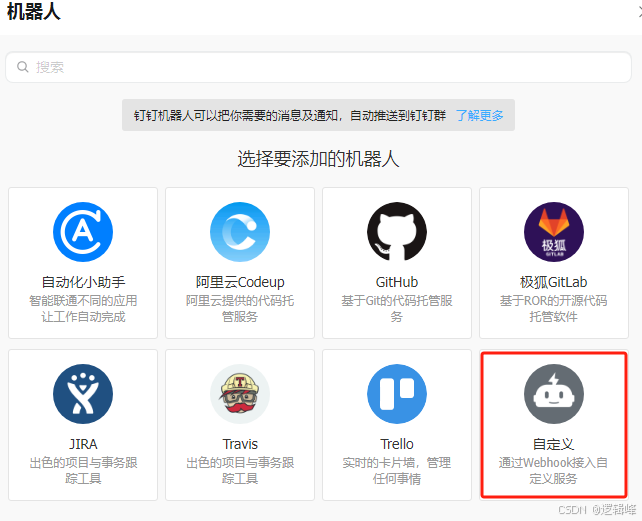Click the 选择要添加的机器人 heading
Image resolution: width=642 pixels, height=521 pixels.
pos(318,159)
